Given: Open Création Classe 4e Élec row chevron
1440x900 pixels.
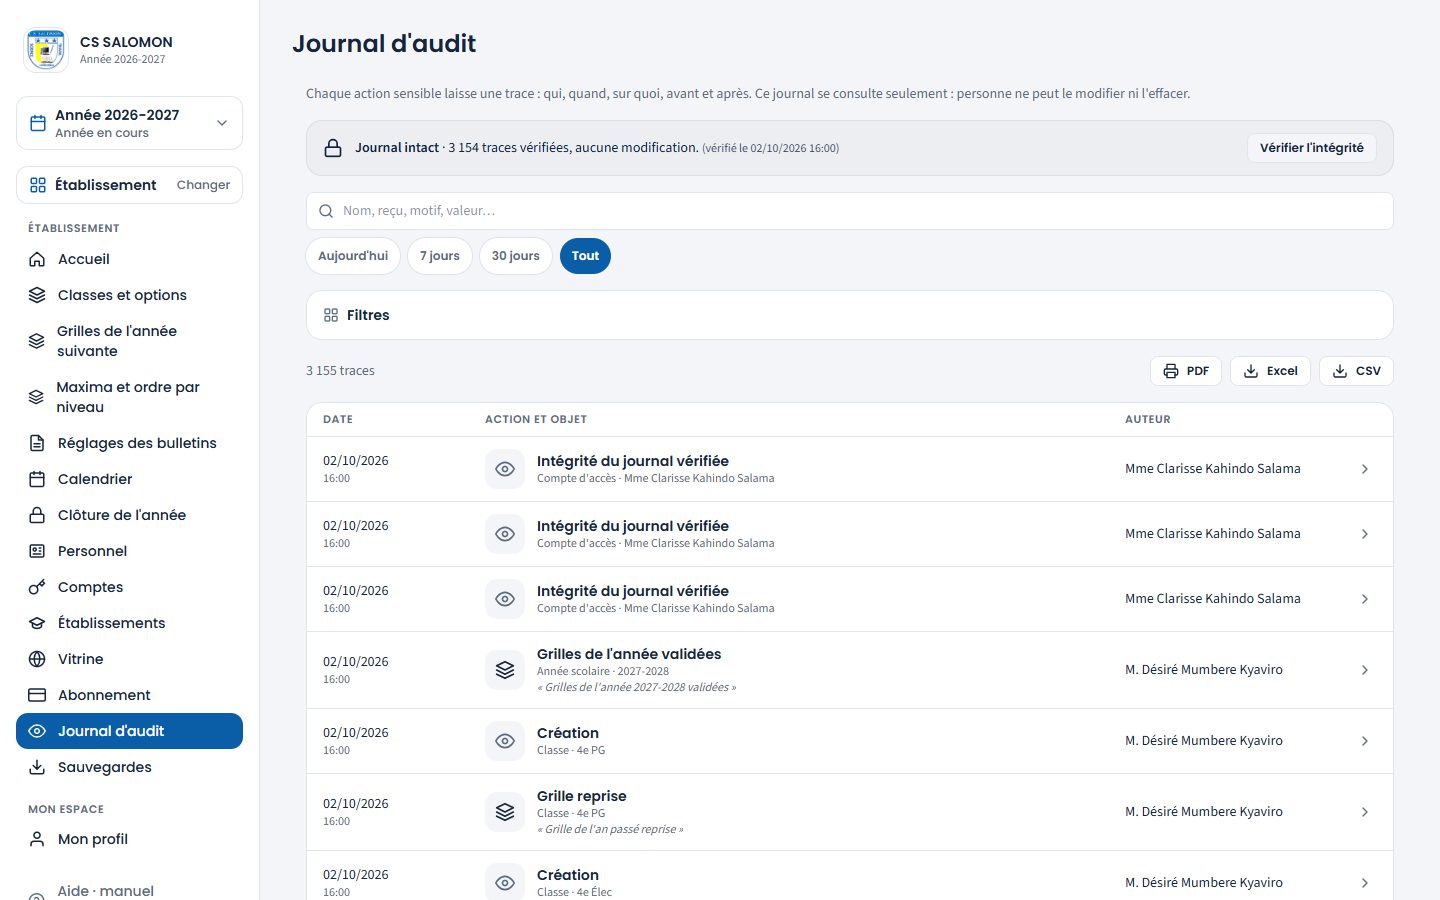Looking at the screenshot, I should (x=1365, y=883).
